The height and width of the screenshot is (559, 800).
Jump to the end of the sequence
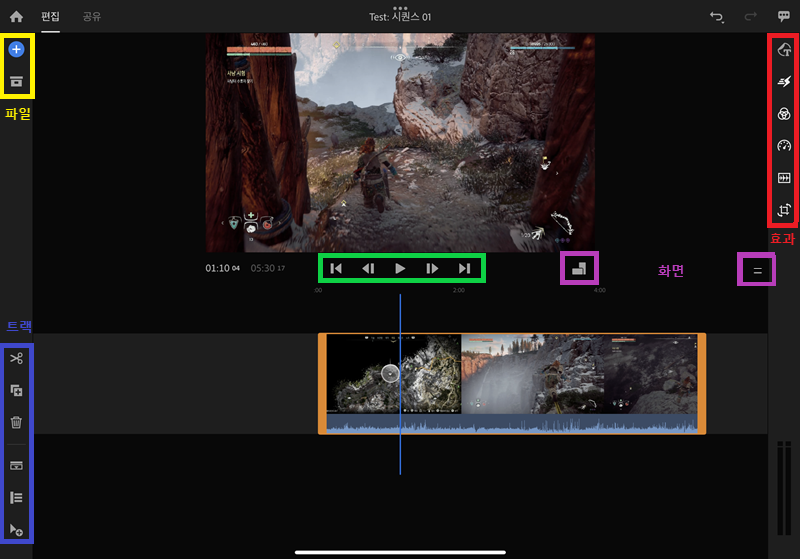click(464, 268)
